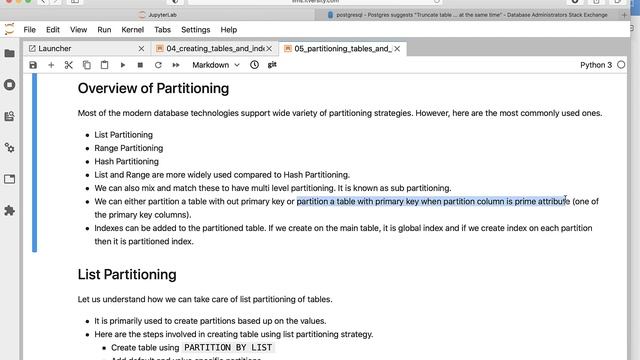Switch to the JupyterLab browser tab
Image resolution: width=640 pixels, height=360 pixels.
point(158,15)
